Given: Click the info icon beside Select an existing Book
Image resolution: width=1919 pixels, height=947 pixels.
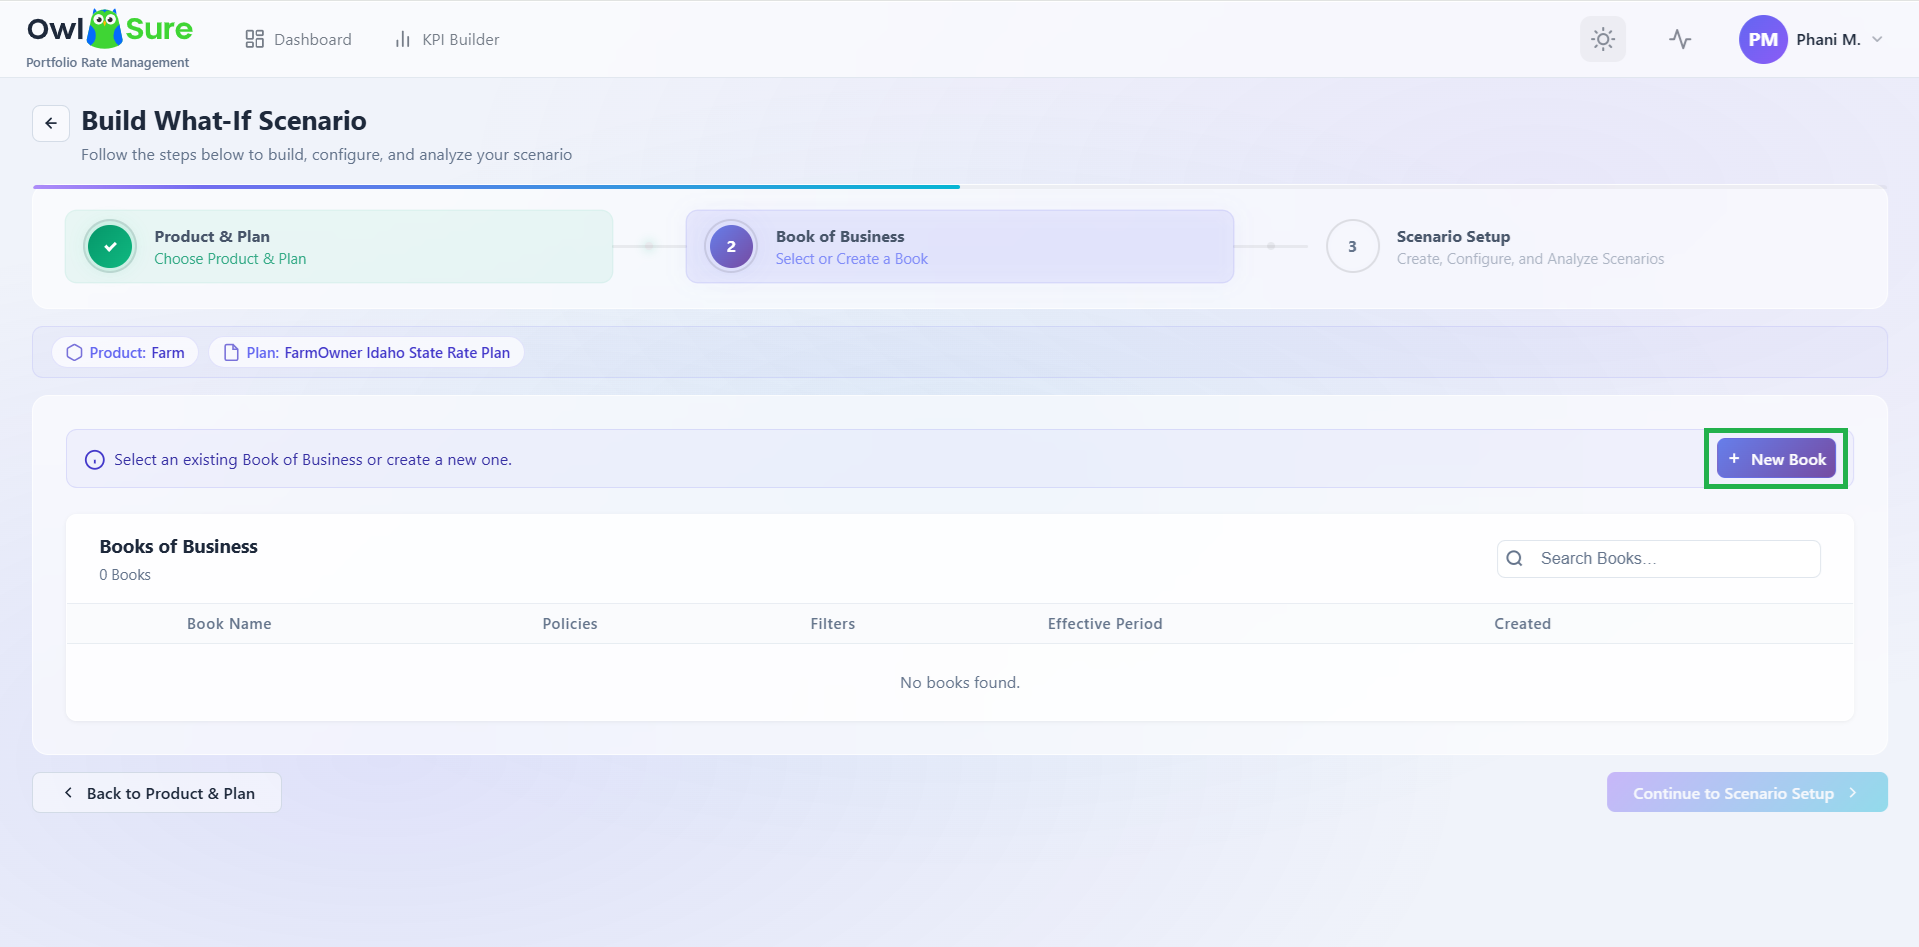Looking at the screenshot, I should click(95, 460).
